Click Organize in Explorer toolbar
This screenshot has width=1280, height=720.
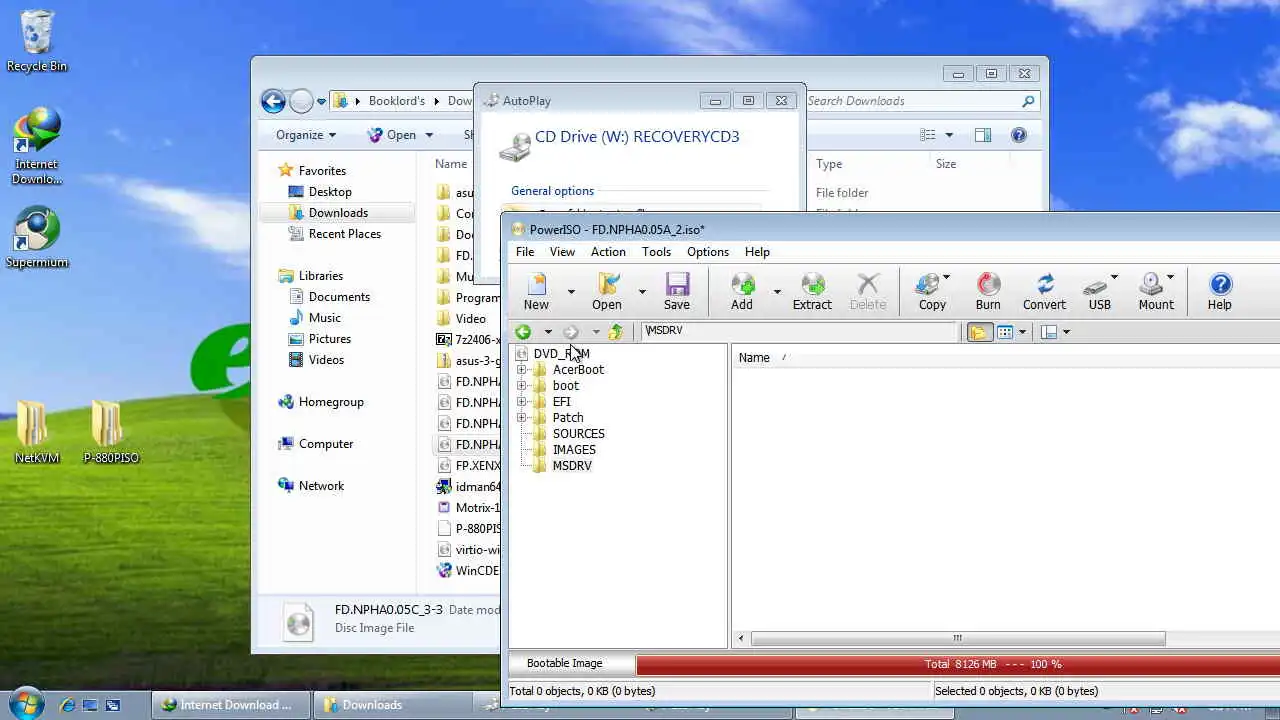306,135
